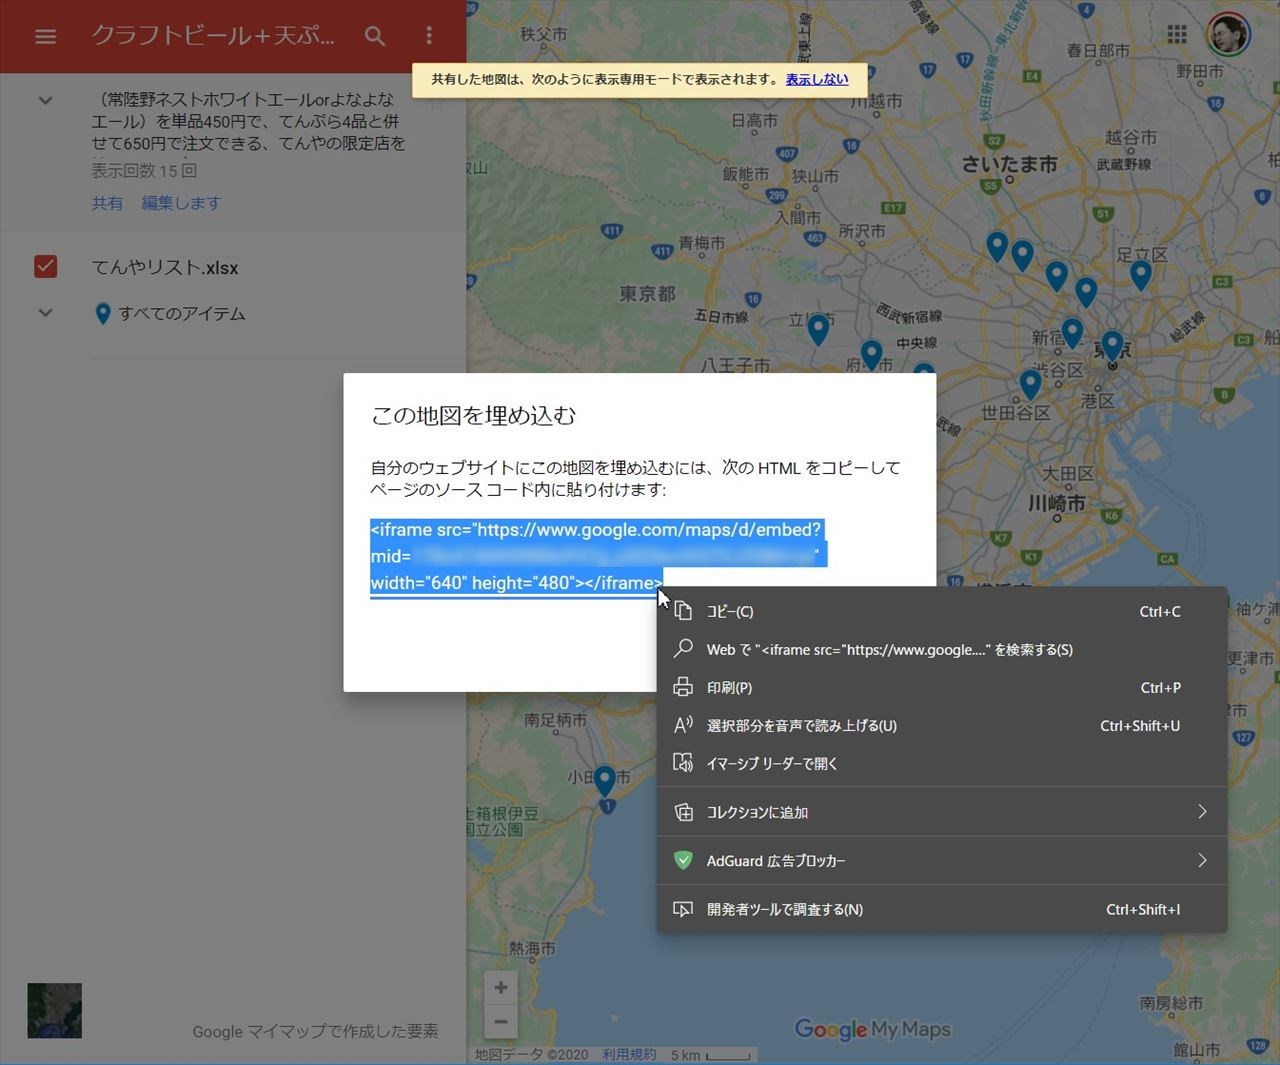The image size is (1280, 1065).
Task: Click the map pin near 足立区
Action: tap(1141, 274)
